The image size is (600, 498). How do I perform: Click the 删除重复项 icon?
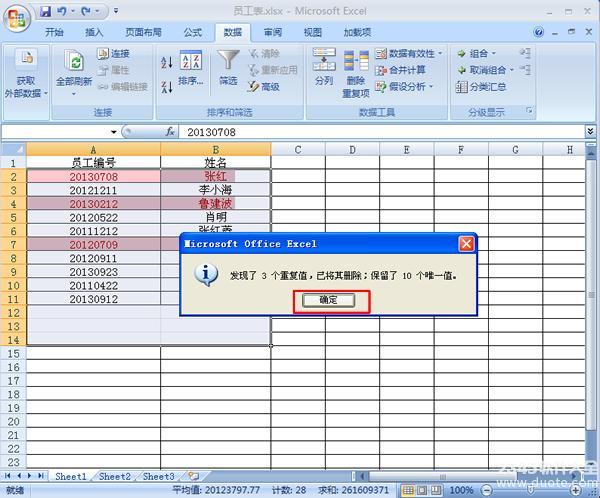tap(356, 70)
